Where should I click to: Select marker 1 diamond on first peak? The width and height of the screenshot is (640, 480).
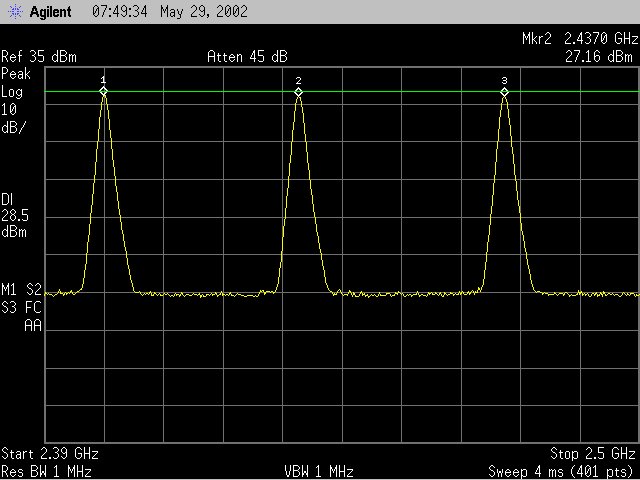point(103,91)
